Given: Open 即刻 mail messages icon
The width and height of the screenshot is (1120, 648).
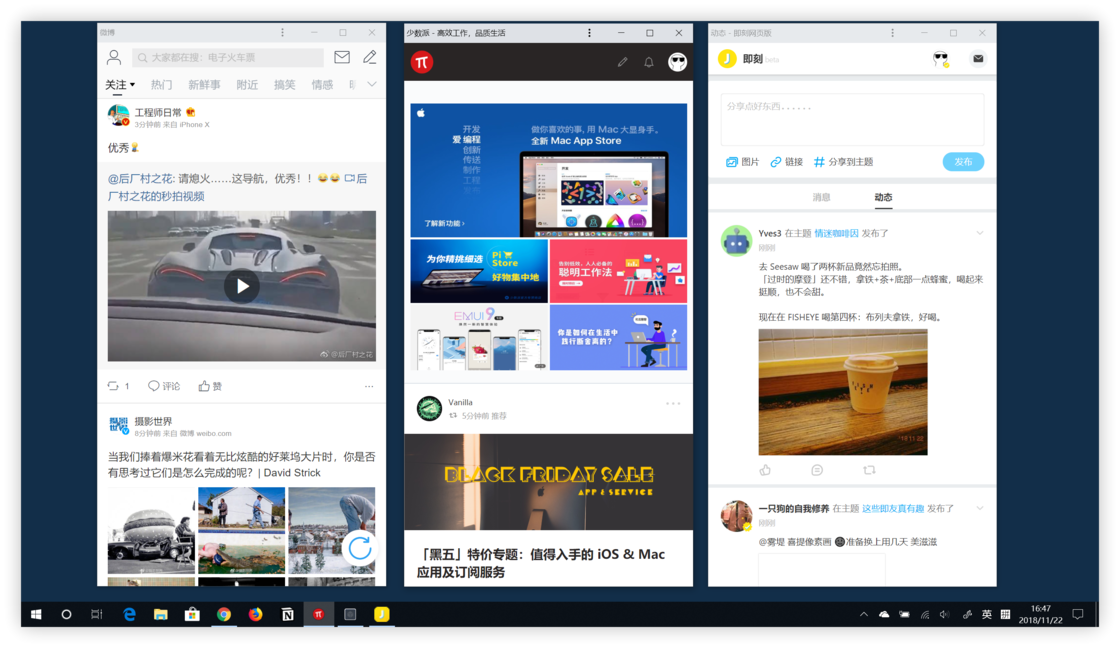Looking at the screenshot, I should coord(978,59).
